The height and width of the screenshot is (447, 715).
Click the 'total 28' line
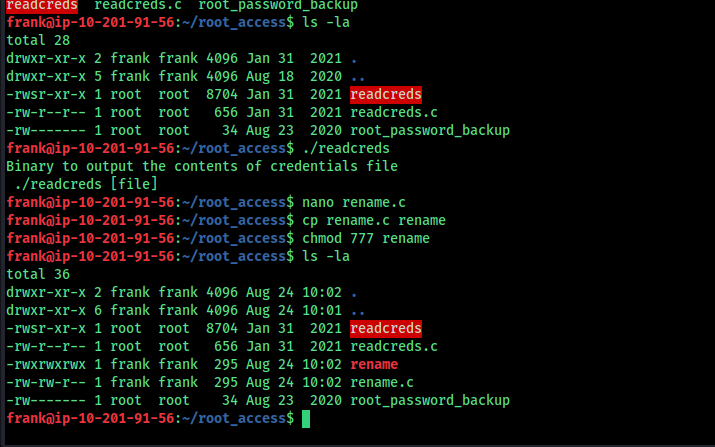38,40
